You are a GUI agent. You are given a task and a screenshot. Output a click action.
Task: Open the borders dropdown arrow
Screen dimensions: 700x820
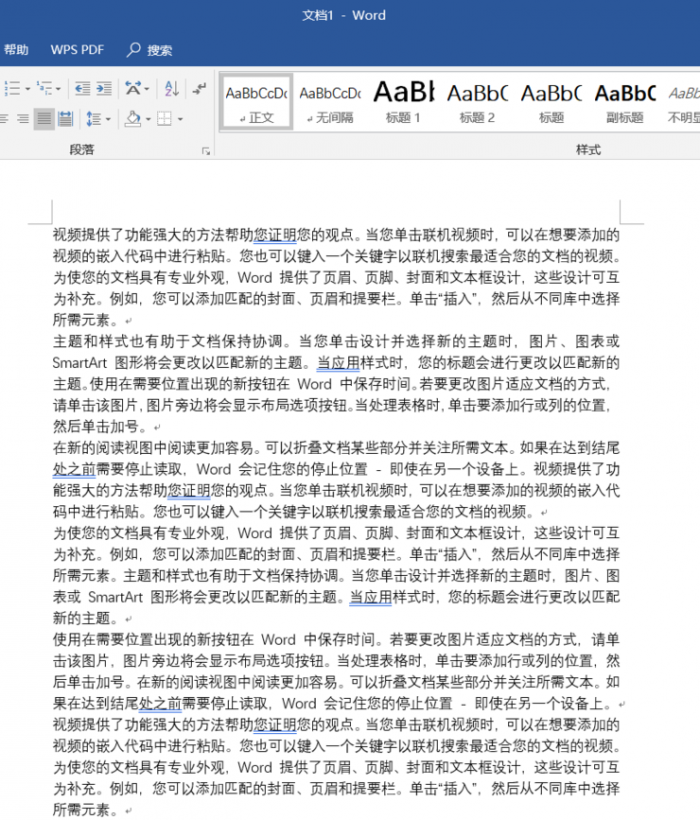tap(180, 119)
